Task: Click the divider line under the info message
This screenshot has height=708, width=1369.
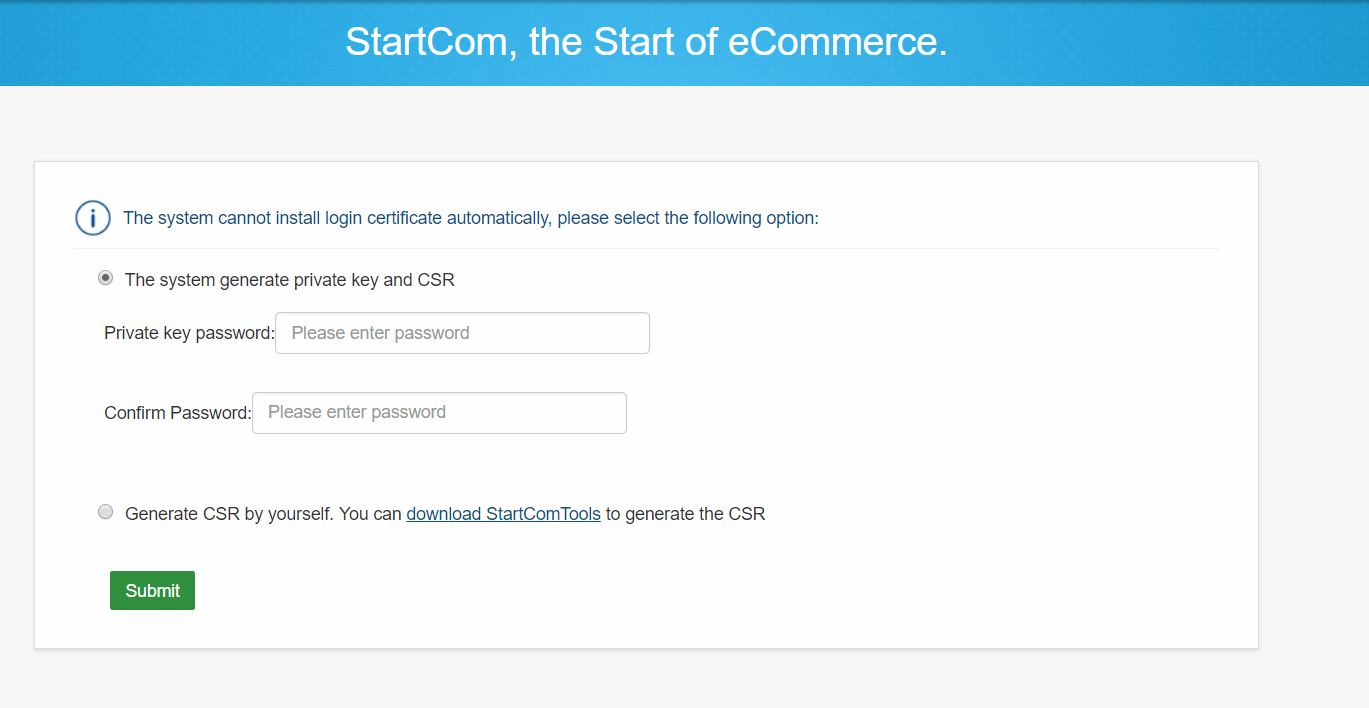Action: [x=646, y=248]
